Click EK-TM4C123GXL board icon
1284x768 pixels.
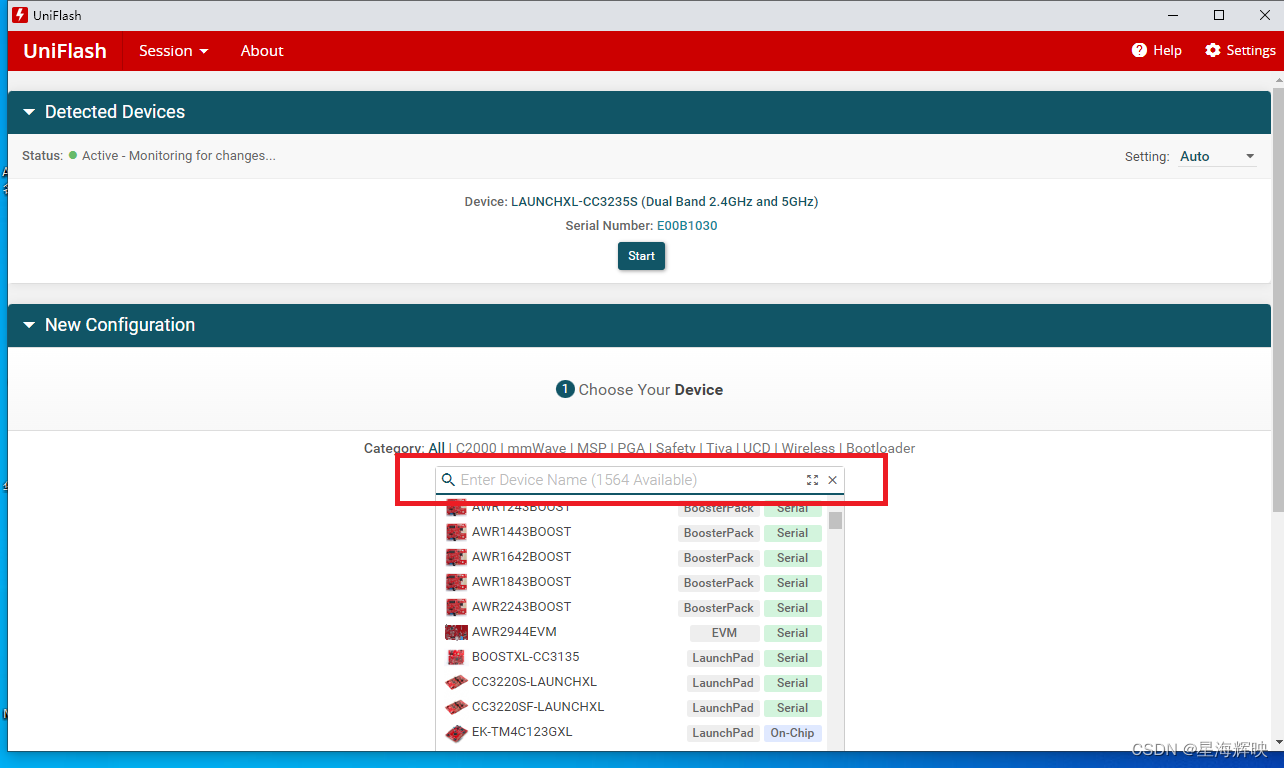click(x=456, y=732)
